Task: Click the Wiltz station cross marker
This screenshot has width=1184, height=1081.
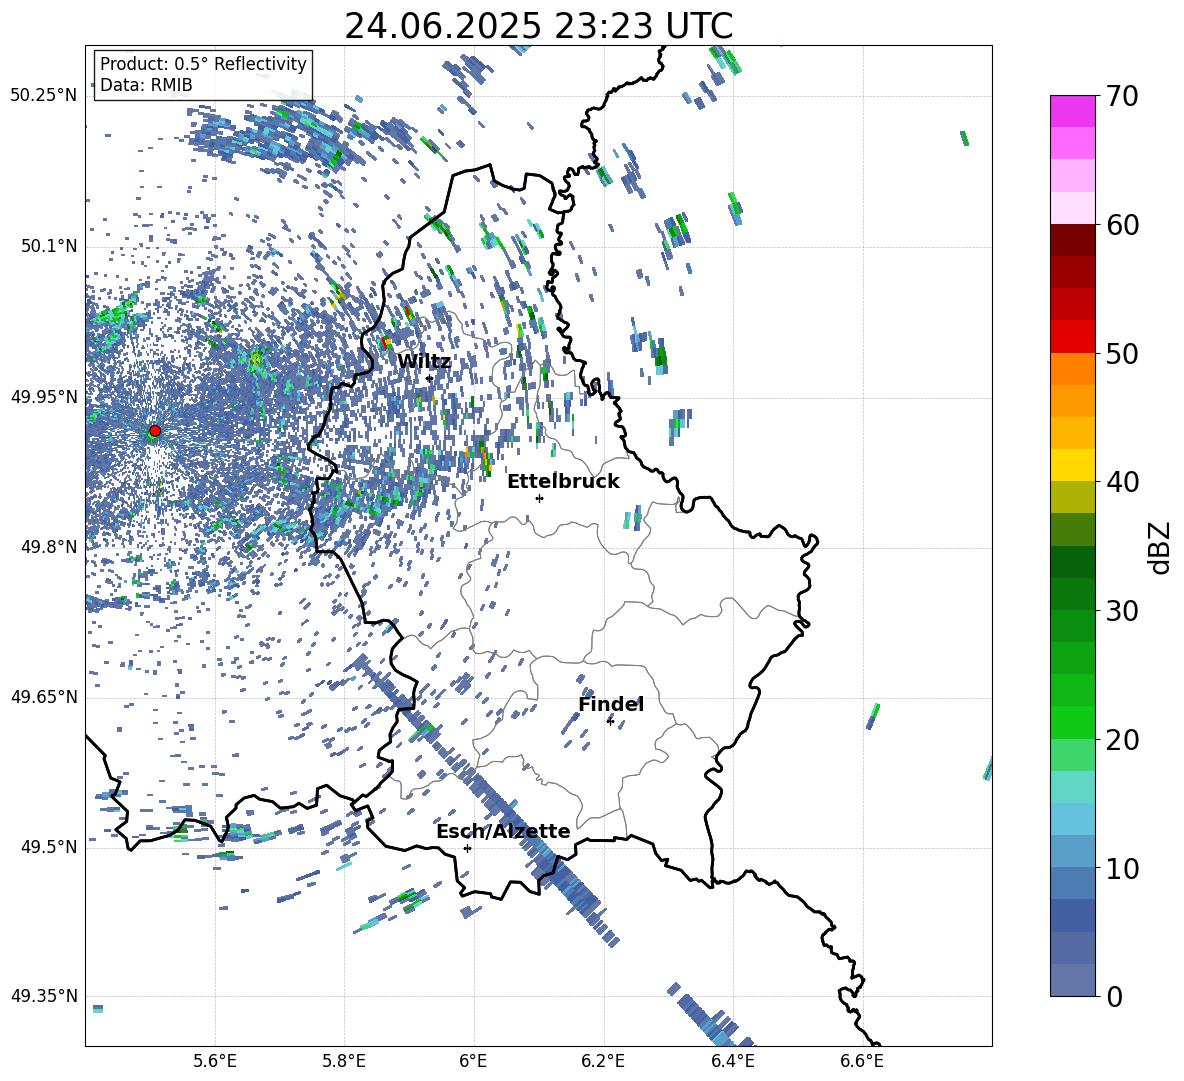Action: click(x=430, y=378)
